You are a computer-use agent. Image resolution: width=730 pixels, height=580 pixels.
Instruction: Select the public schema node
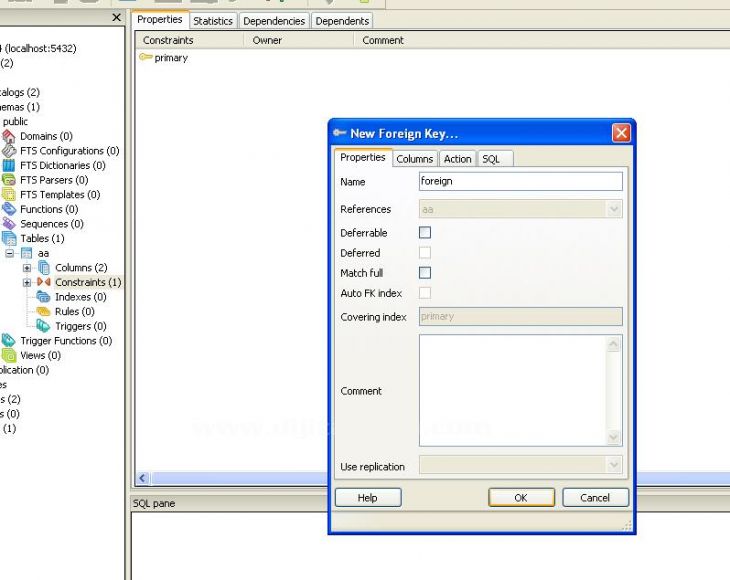coord(15,121)
